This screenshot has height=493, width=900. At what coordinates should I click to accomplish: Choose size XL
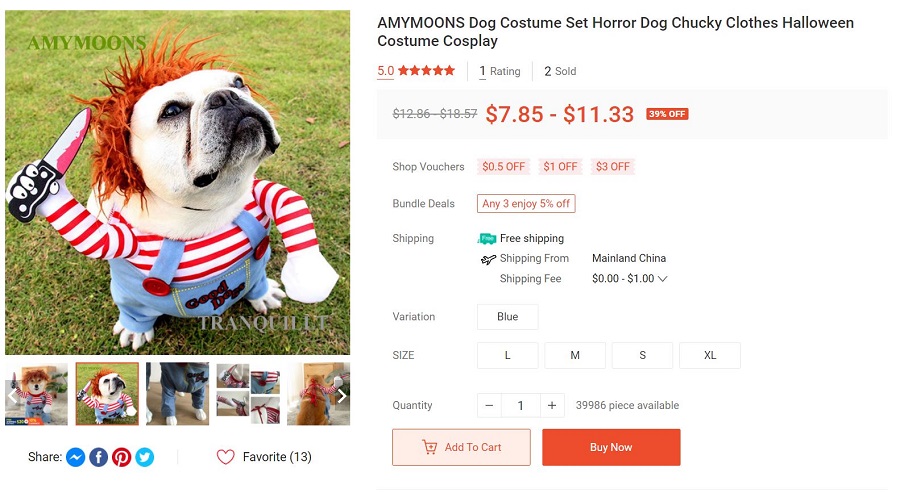(709, 355)
